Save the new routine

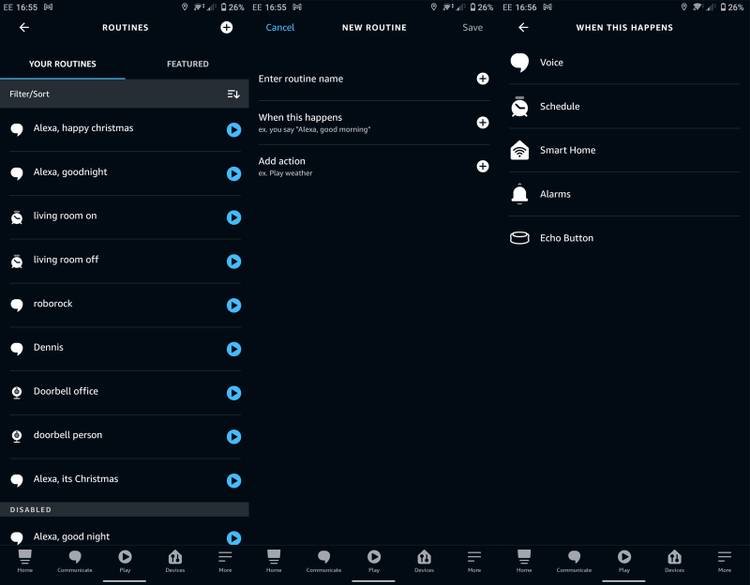(x=472, y=27)
